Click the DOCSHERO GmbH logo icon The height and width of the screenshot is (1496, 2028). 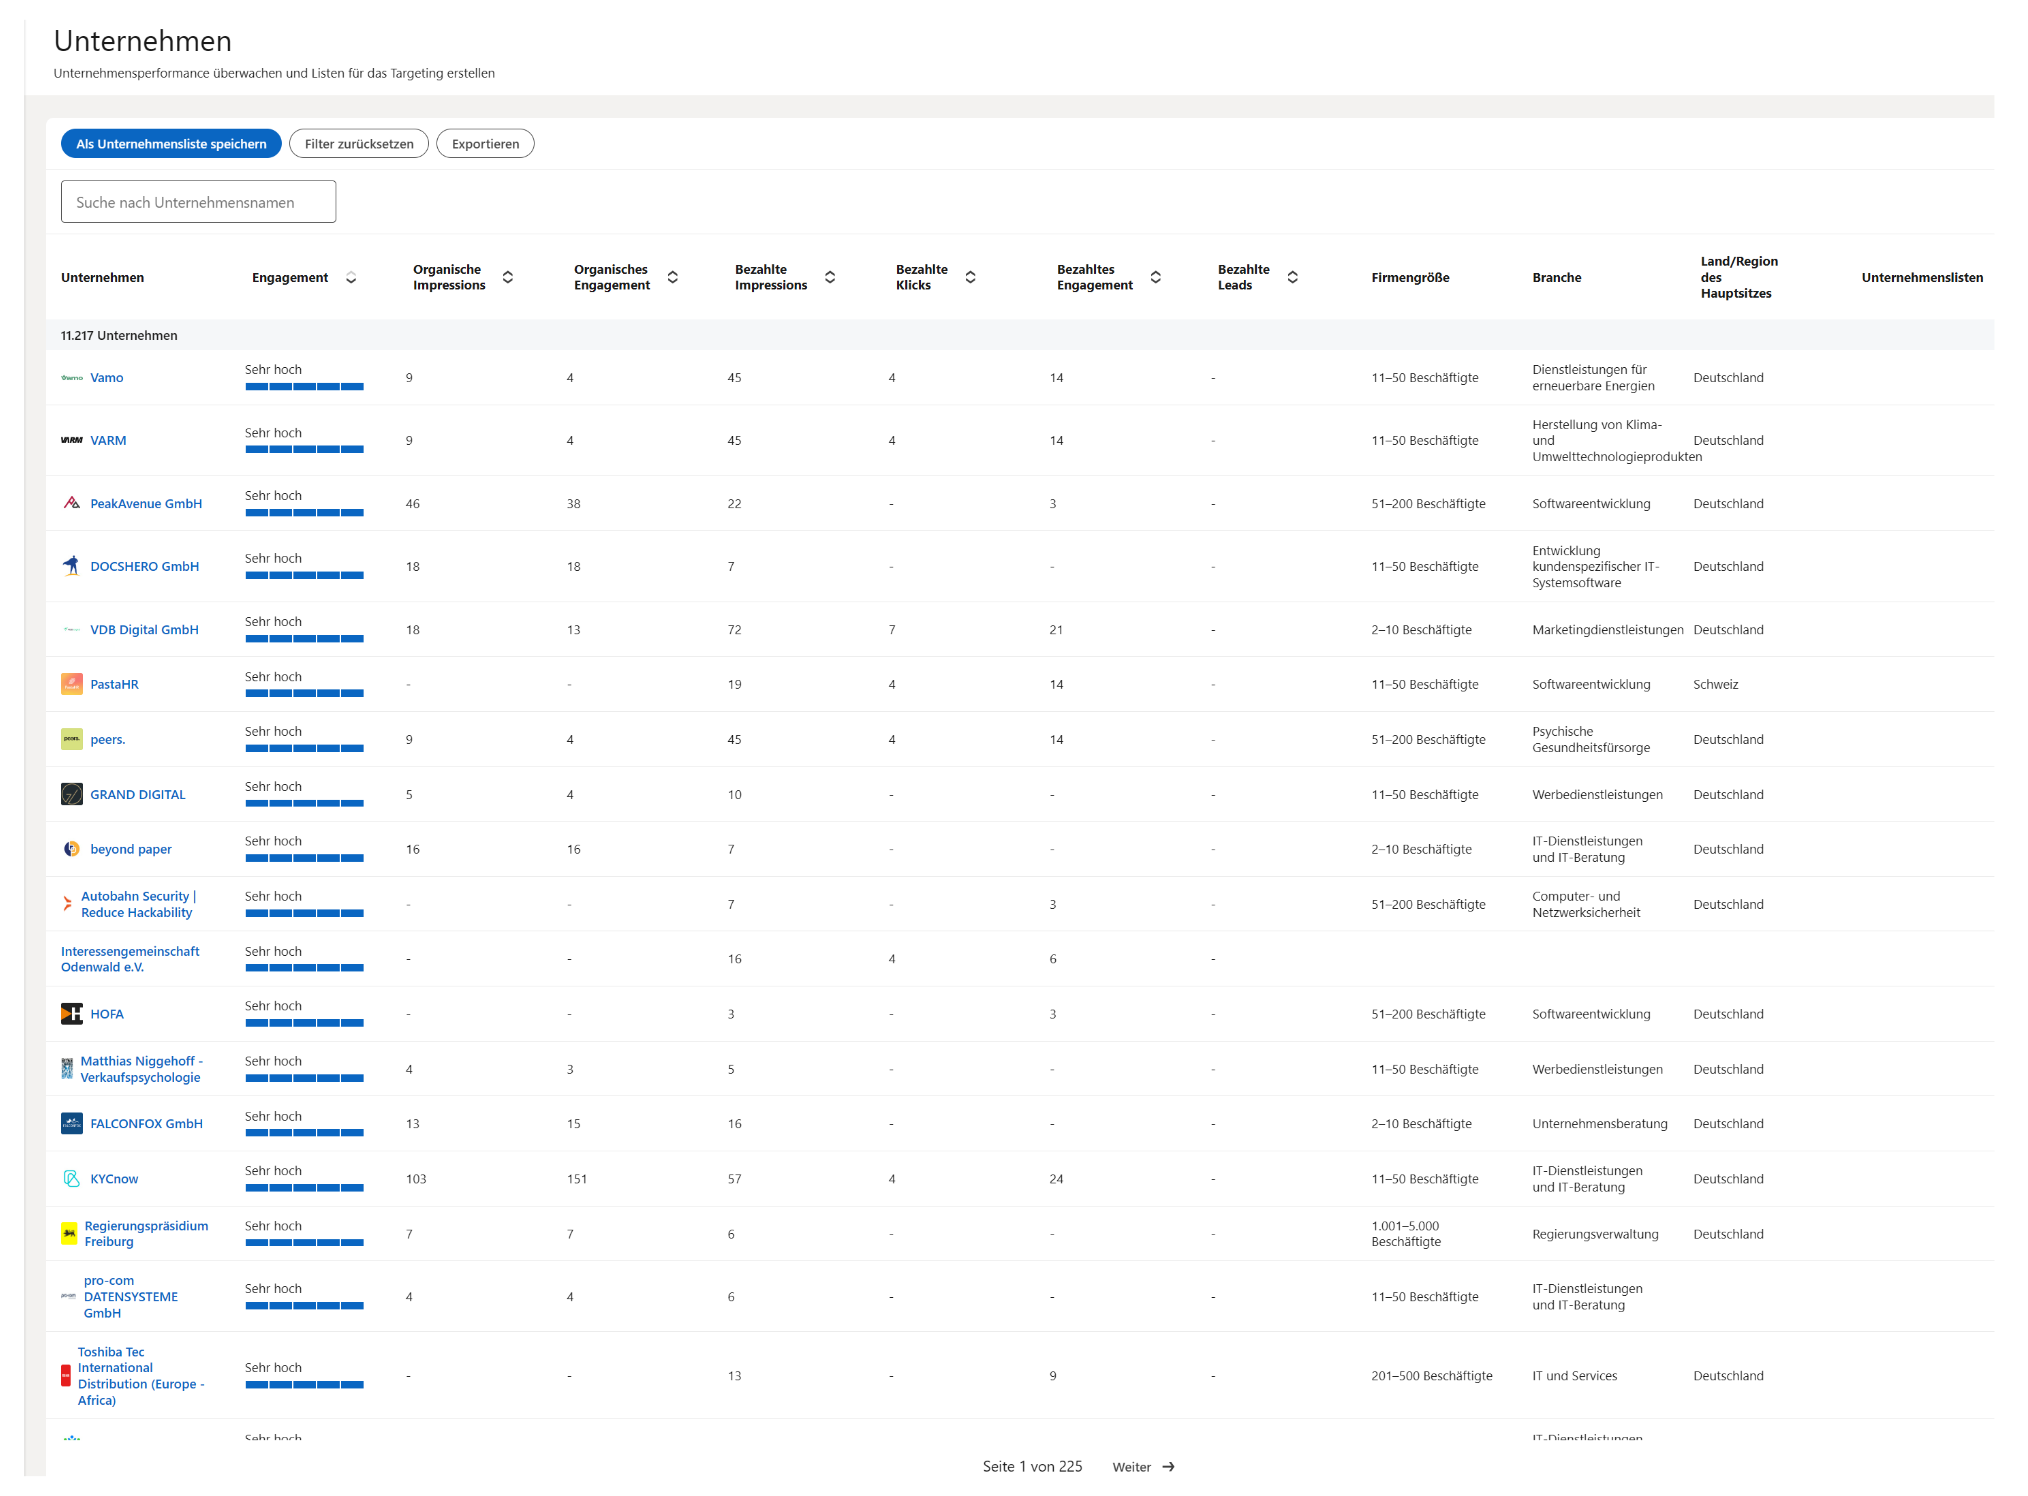[x=72, y=566]
